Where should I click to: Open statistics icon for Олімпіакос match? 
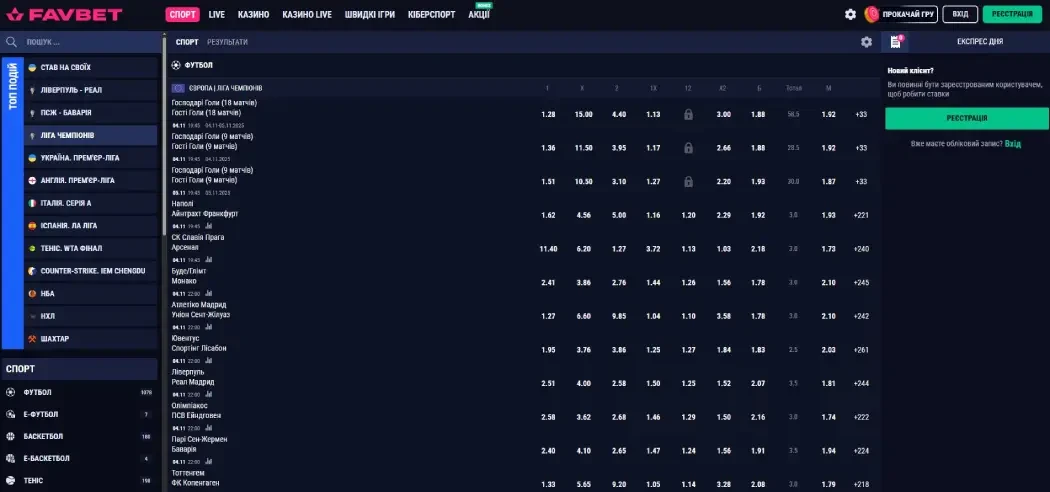208,428
